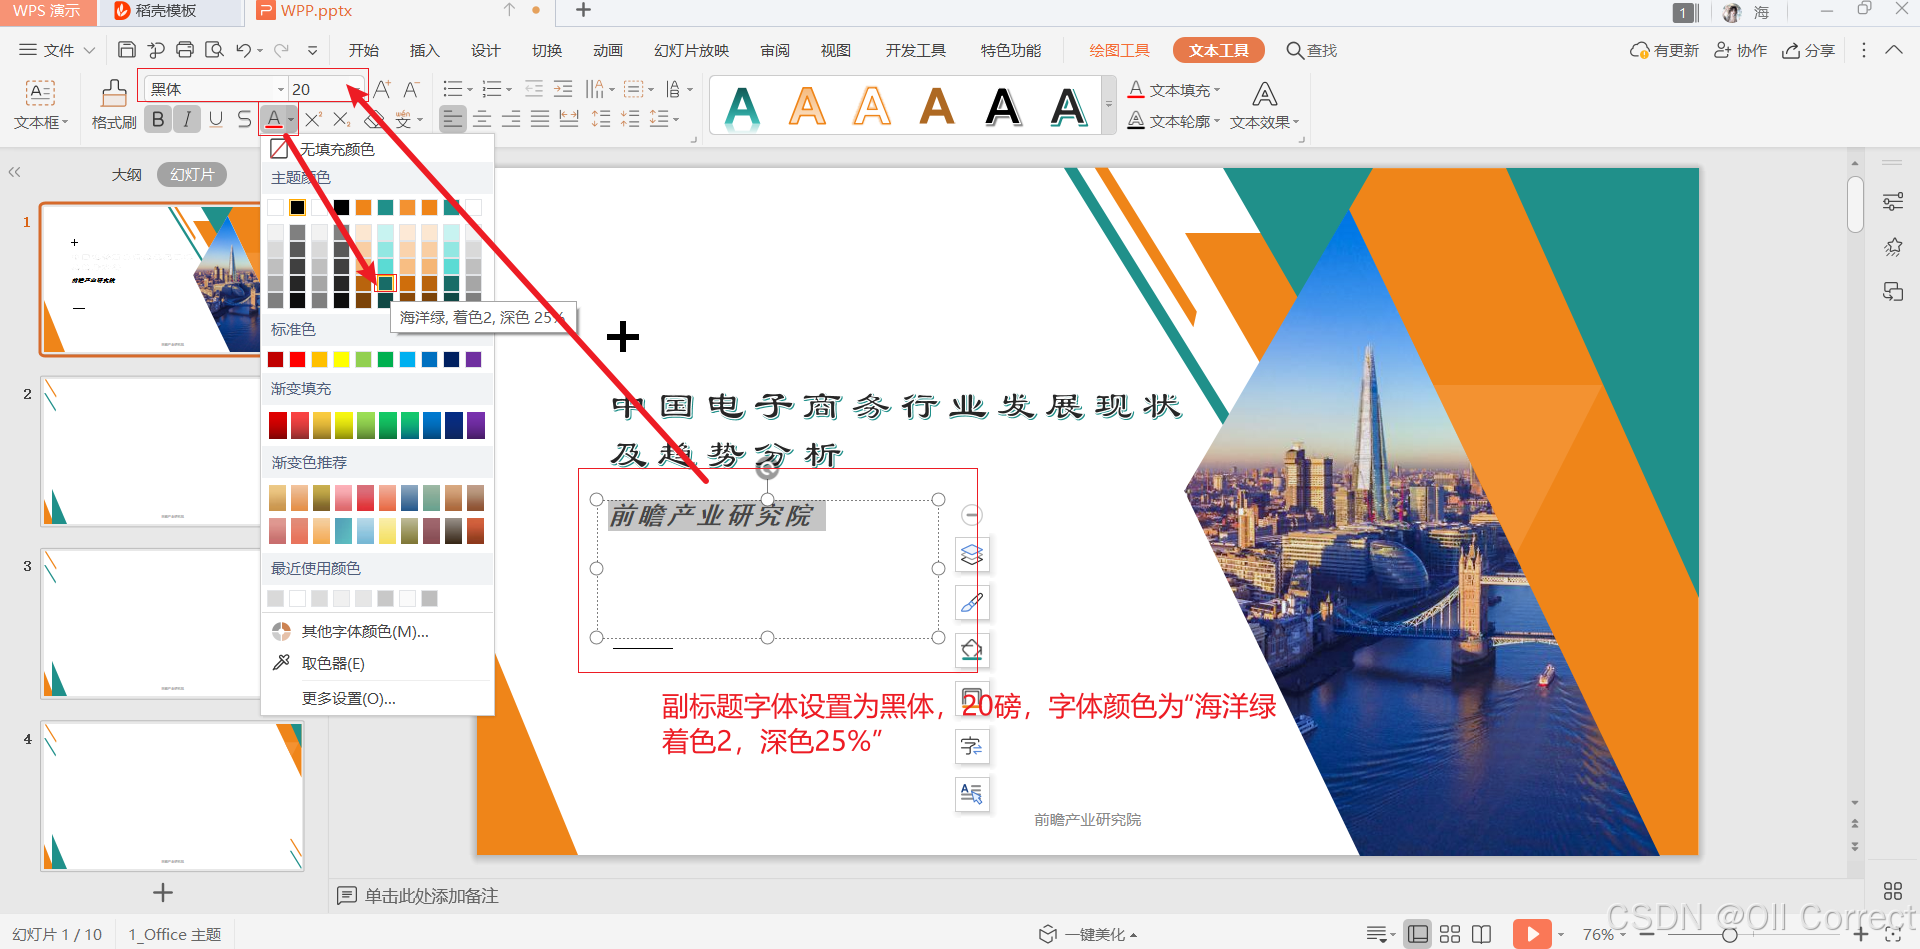Viewport: 1920px width, 949px height.
Task: Click the Print icon in quick access toolbar
Action: 185,50
